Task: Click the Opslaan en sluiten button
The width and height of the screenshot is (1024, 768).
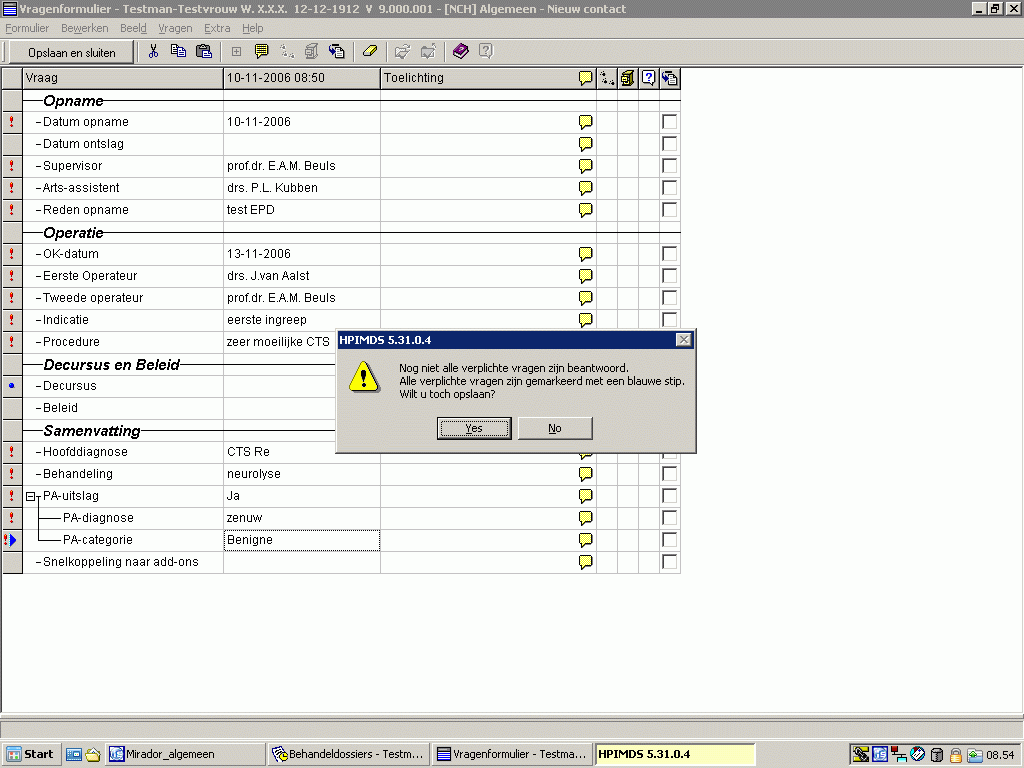Action: click(71, 52)
